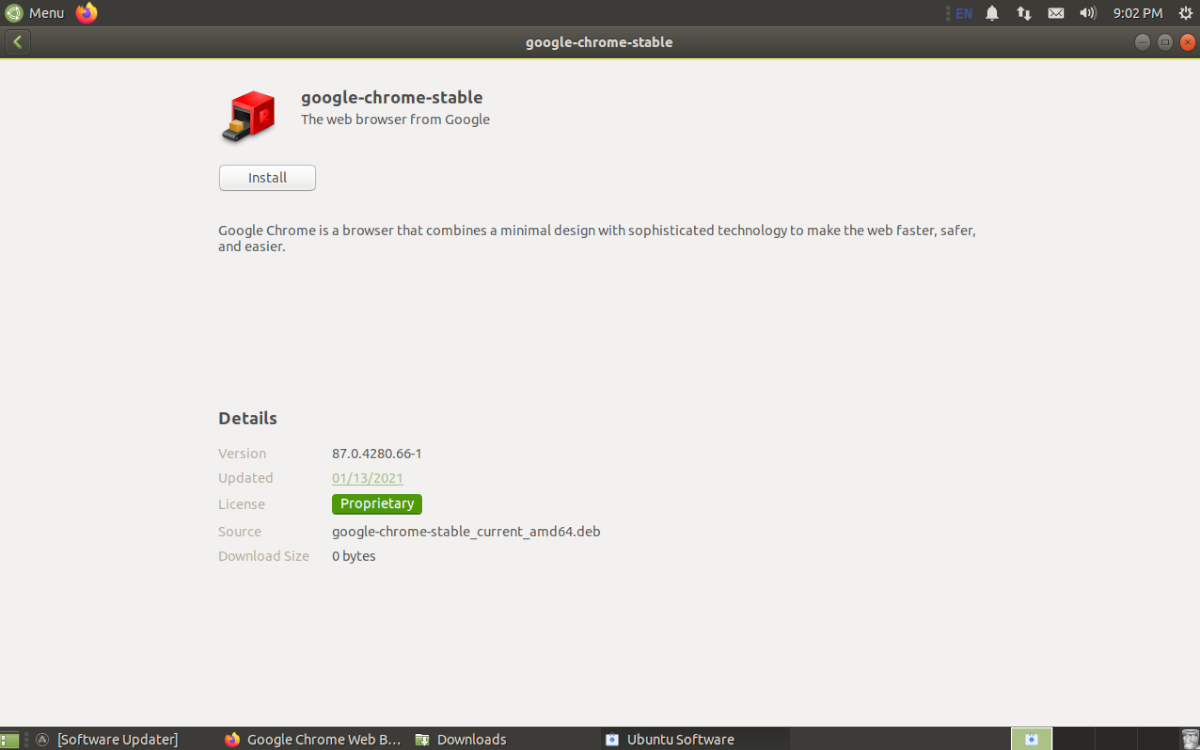
Task: Open the session power gear menu
Action: pos(1185,13)
